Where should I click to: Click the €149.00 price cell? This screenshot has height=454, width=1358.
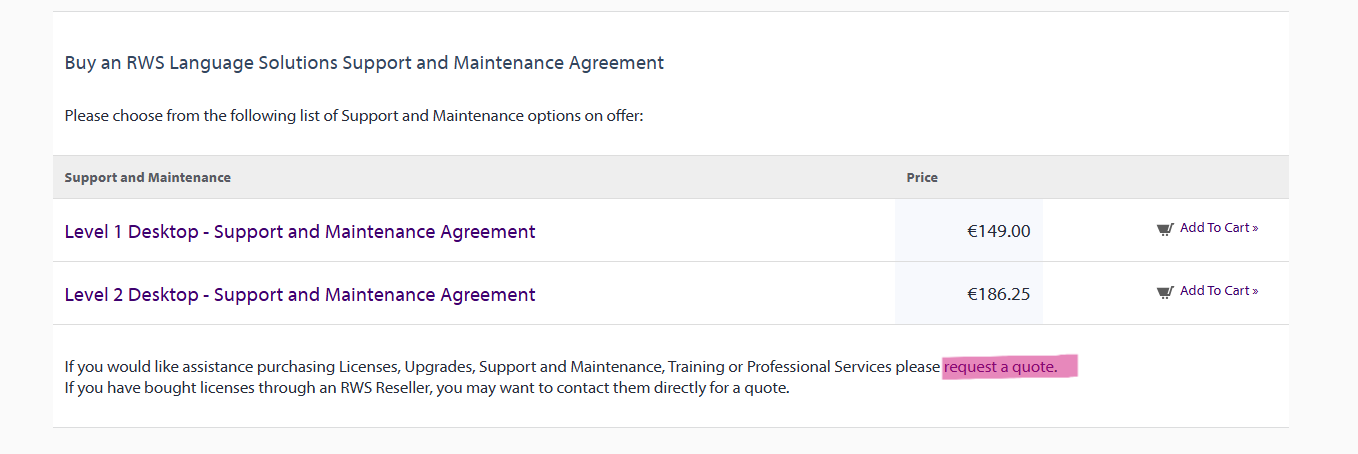998,232
